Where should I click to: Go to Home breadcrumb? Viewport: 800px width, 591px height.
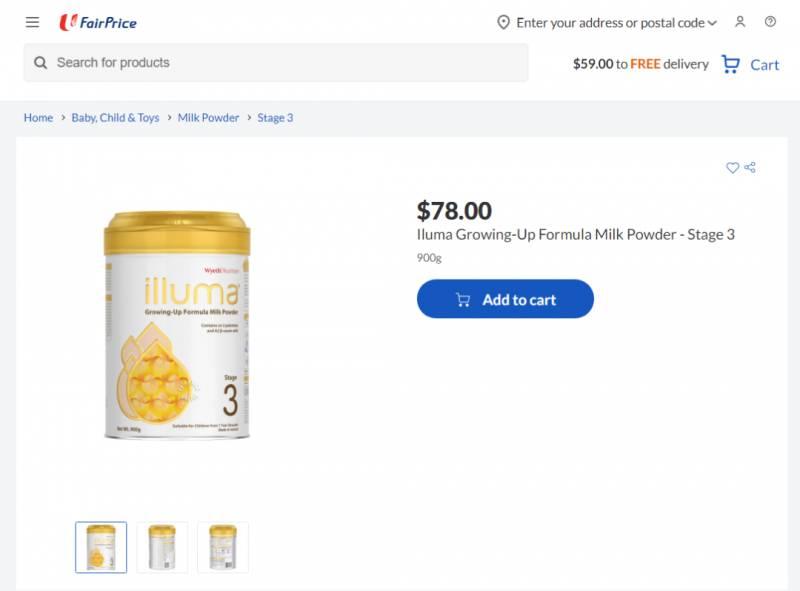38,118
